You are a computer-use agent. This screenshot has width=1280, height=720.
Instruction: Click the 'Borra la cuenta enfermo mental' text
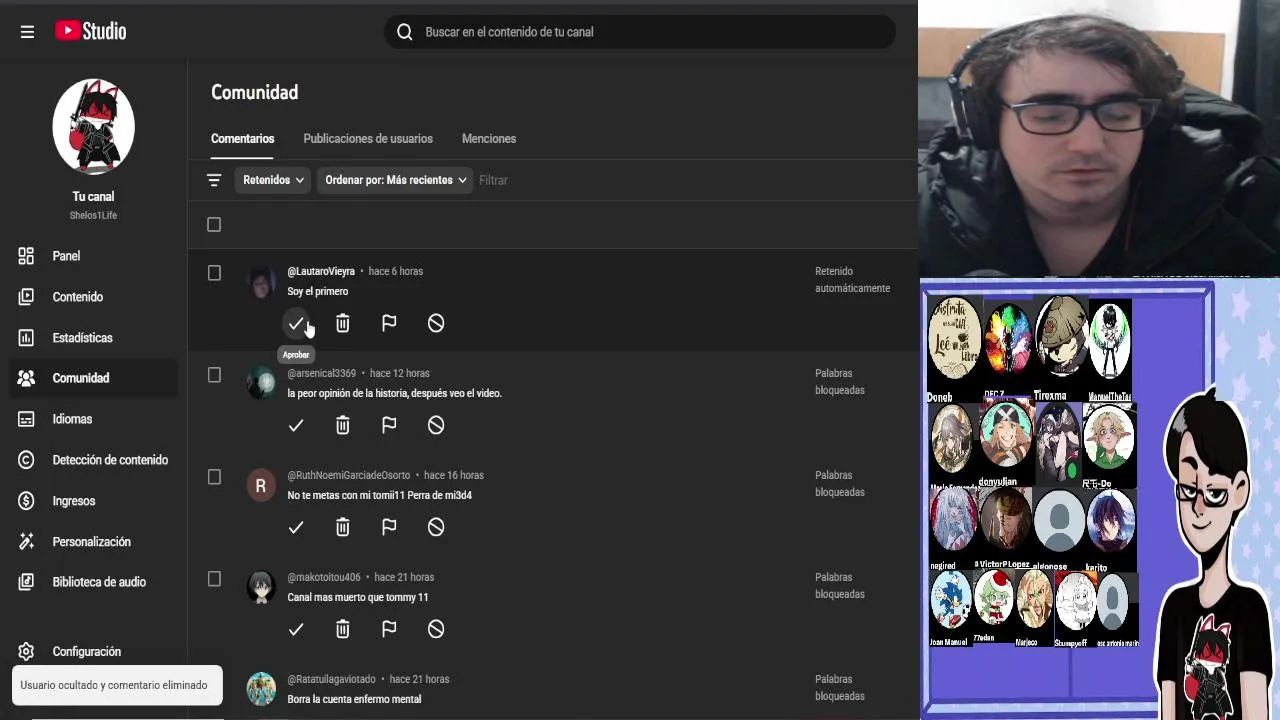pos(354,699)
